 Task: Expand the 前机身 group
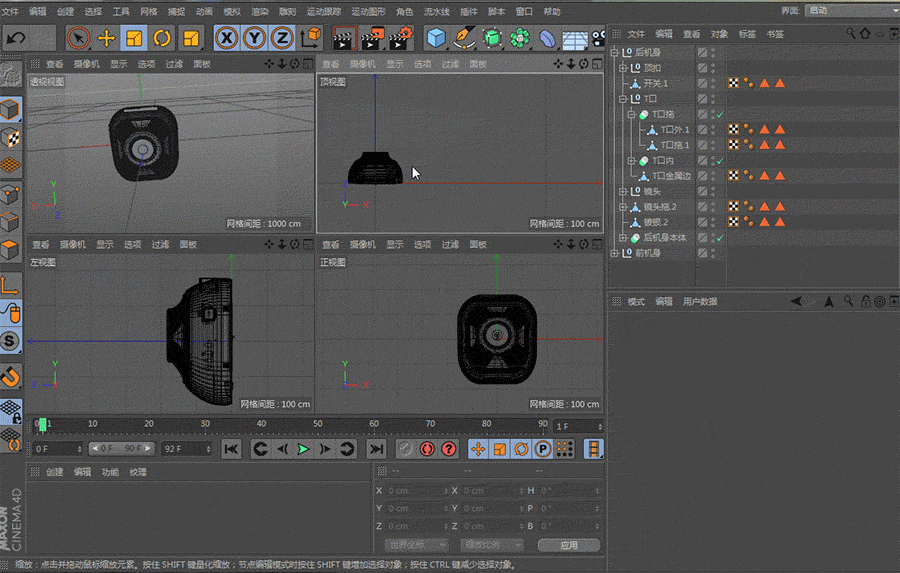pos(614,253)
